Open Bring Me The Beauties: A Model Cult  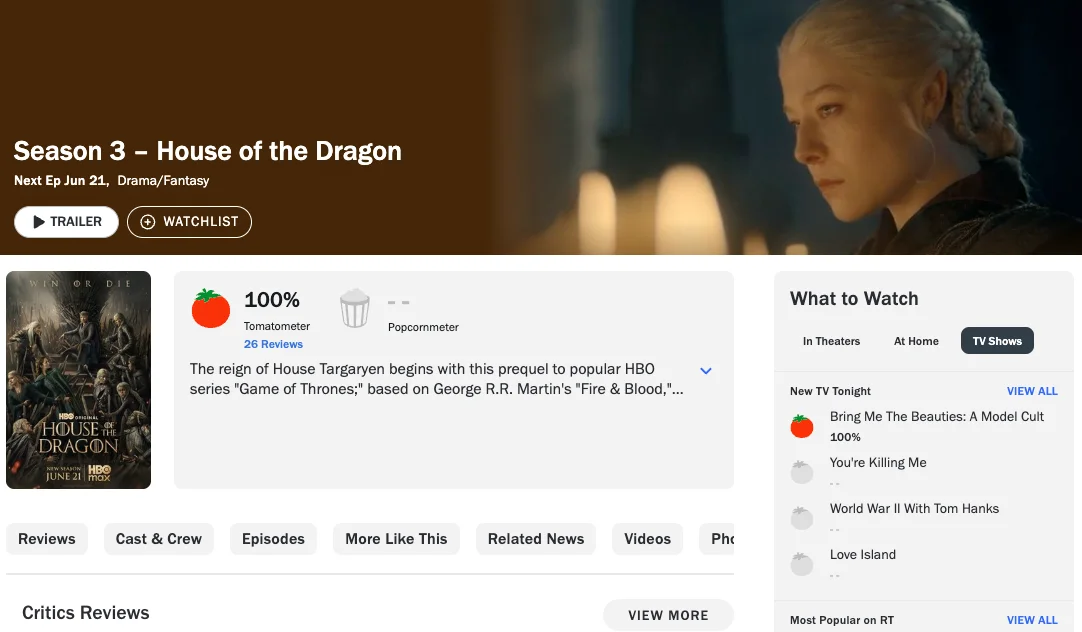(x=936, y=416)
